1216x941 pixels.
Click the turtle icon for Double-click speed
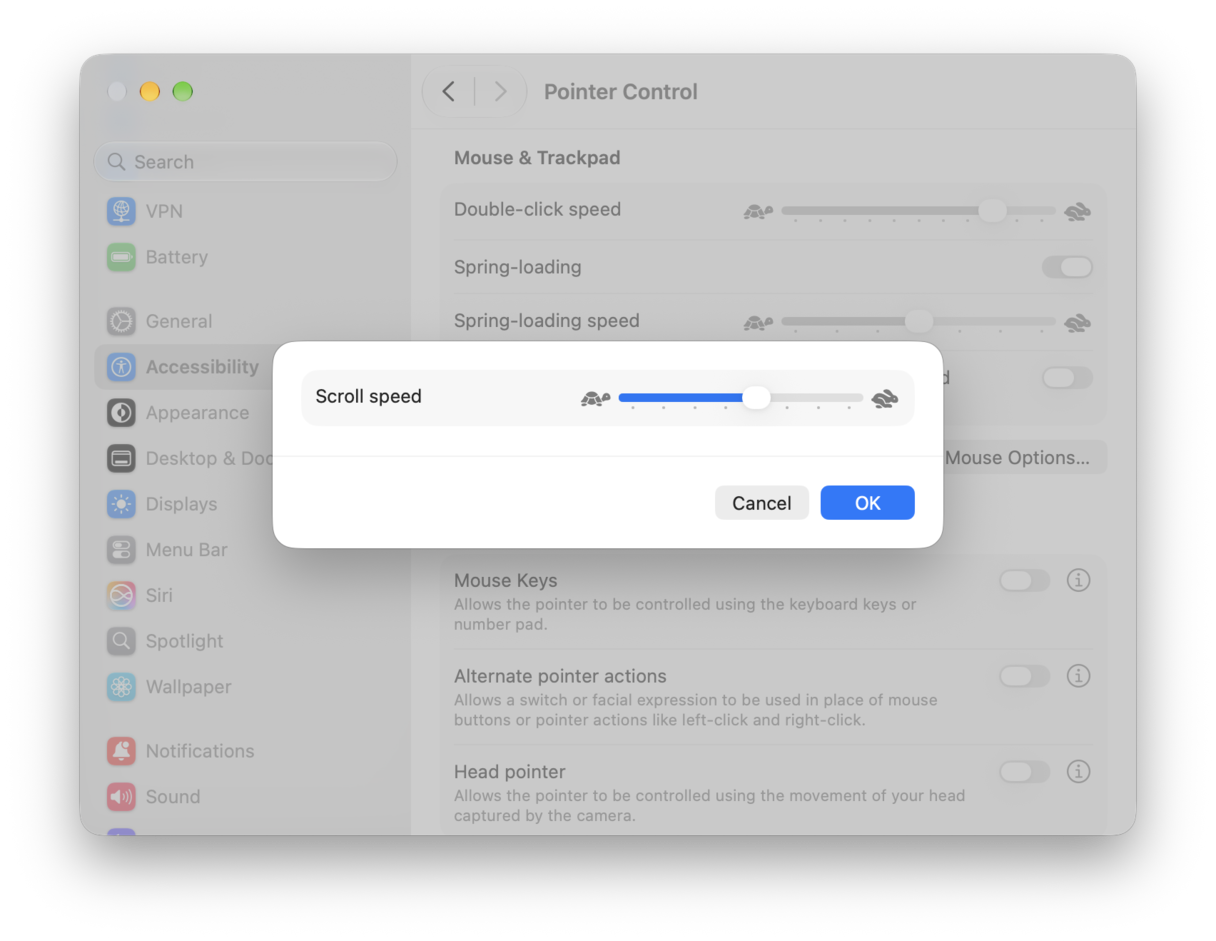[x=758, y=212]
